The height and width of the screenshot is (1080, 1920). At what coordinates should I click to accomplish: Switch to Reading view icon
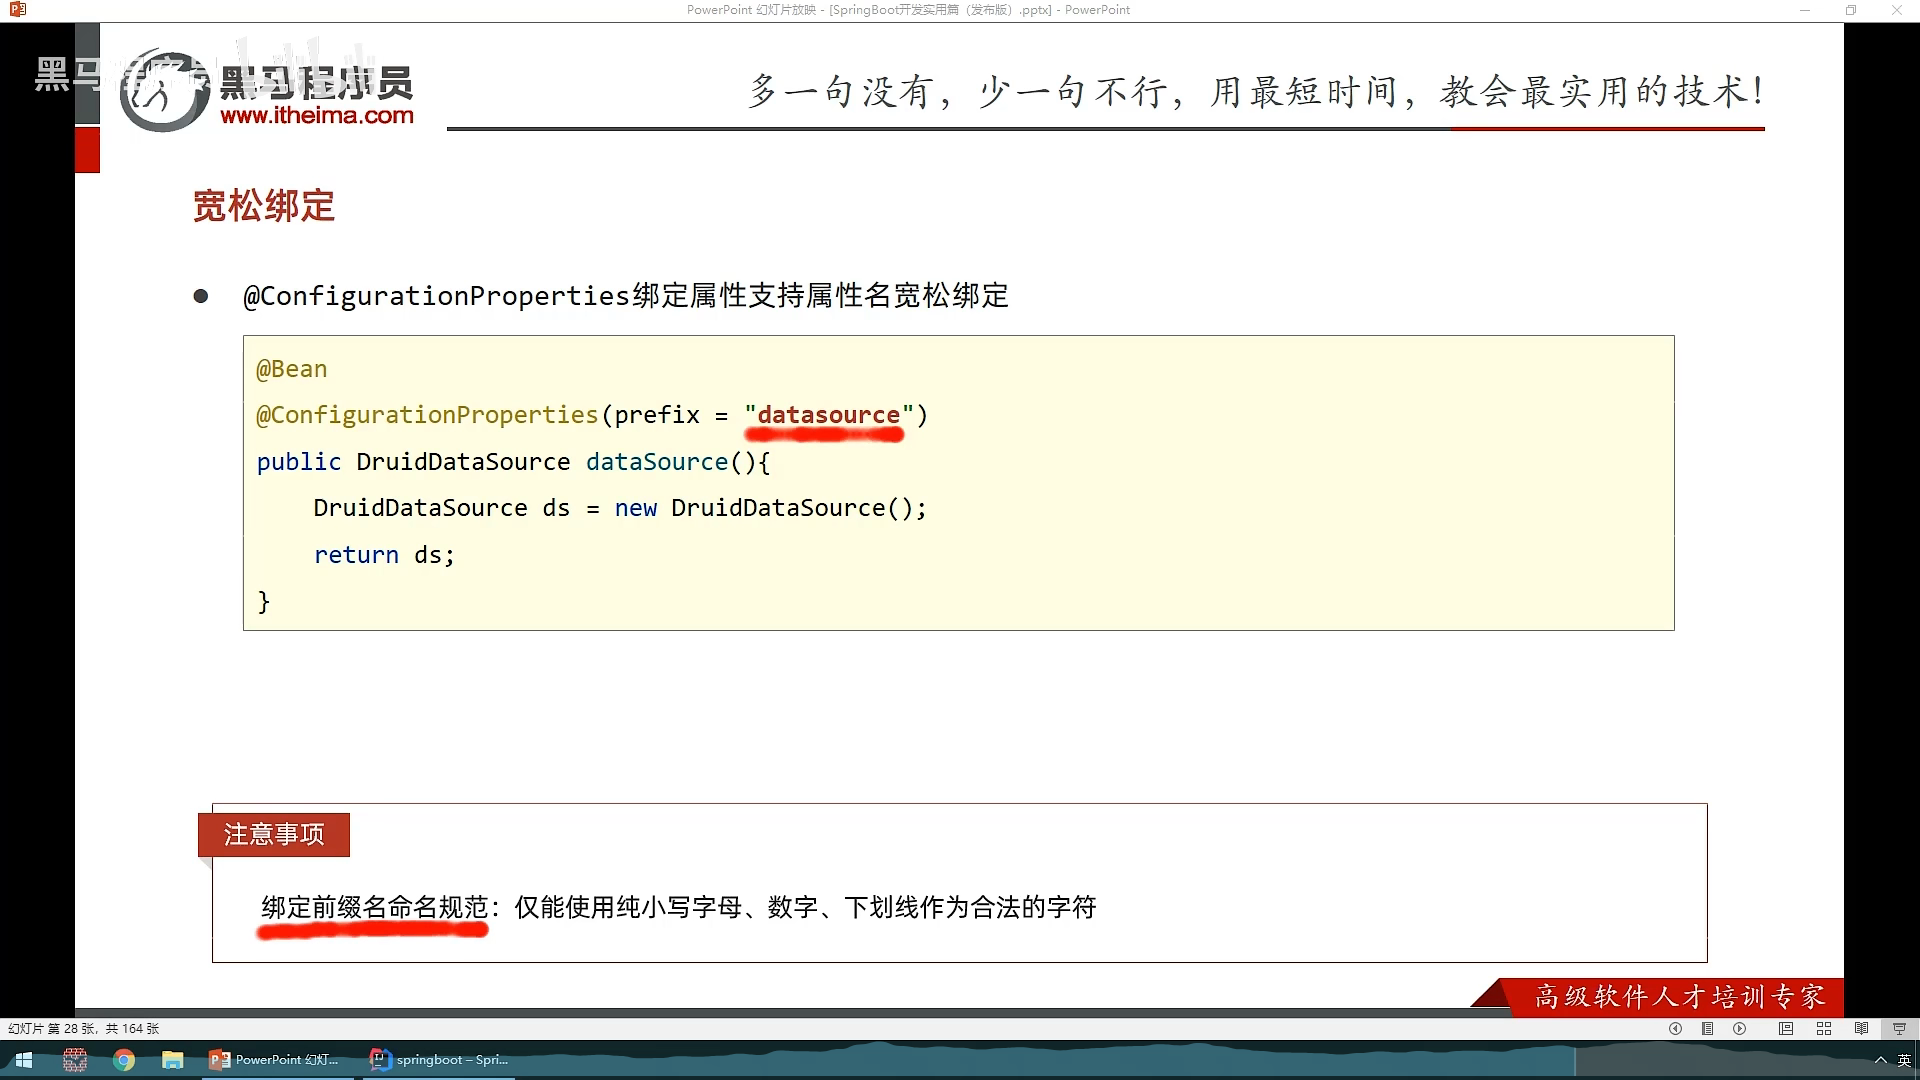click(1861, 1028)
